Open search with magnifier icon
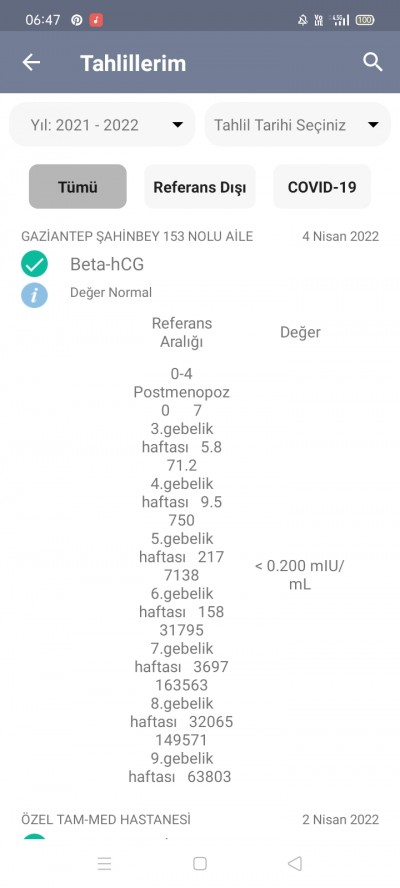400x888 pixels. pos(372,62)
